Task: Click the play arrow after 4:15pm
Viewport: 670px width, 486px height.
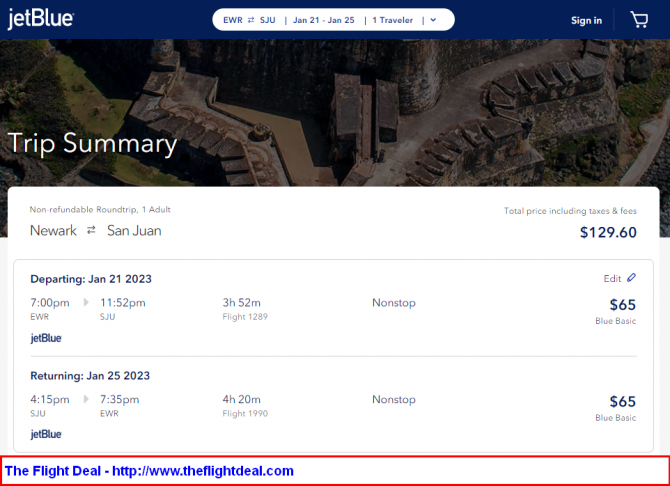Action: coord(86,399)
